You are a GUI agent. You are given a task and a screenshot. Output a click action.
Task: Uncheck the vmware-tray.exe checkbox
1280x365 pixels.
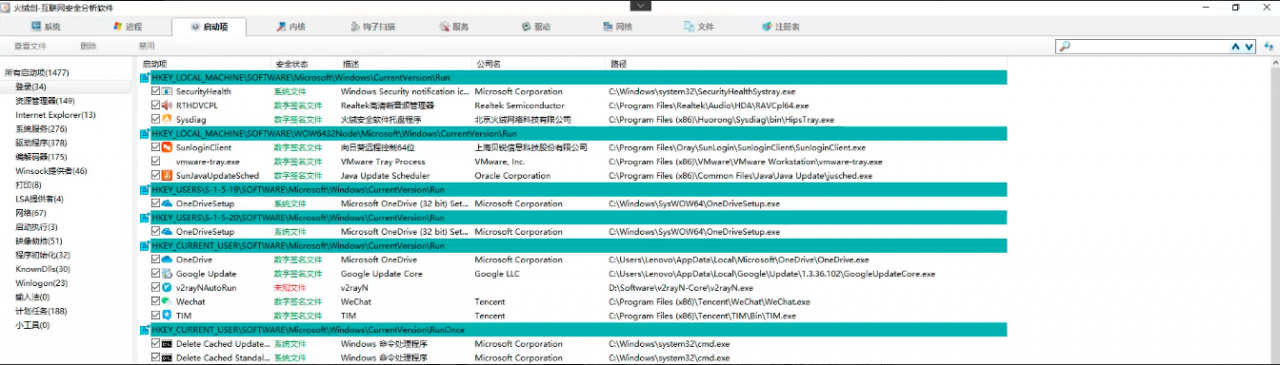tap(155, 161)
